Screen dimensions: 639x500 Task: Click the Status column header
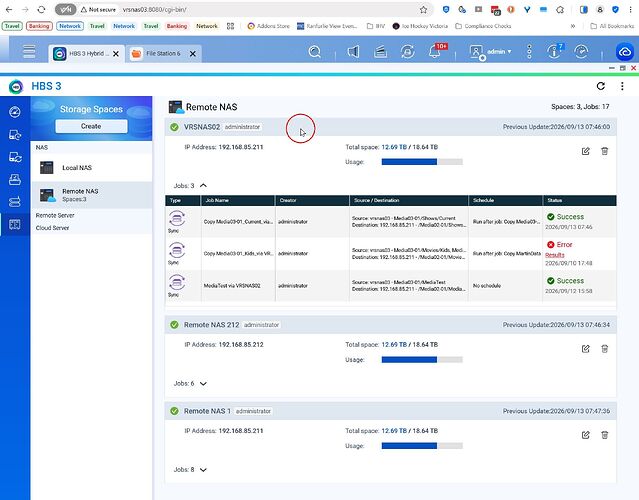pyautogui.click(x=580, y=200)
